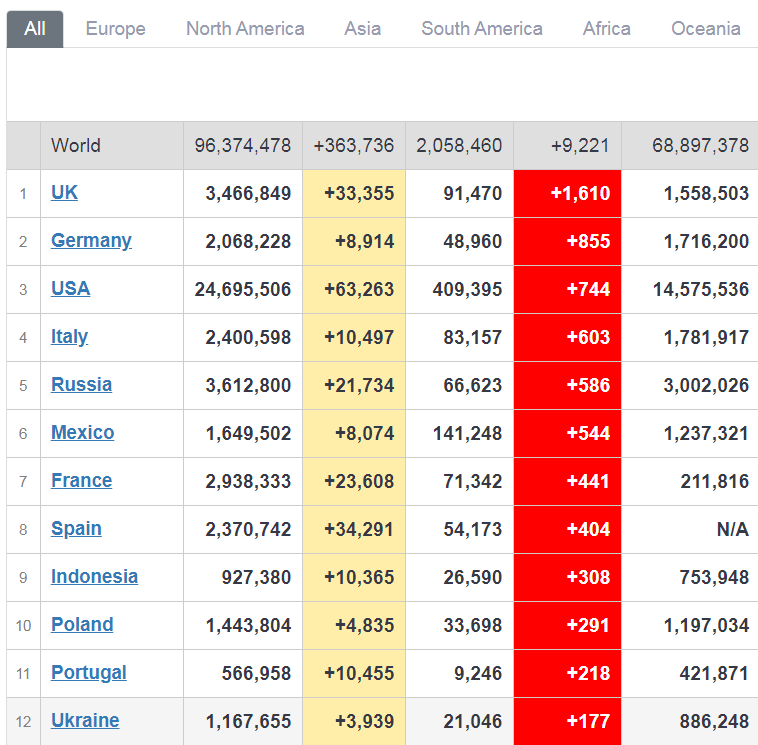Switch to the Europe tab
Screen dimensions: 758x745
[x=115, y=29]
